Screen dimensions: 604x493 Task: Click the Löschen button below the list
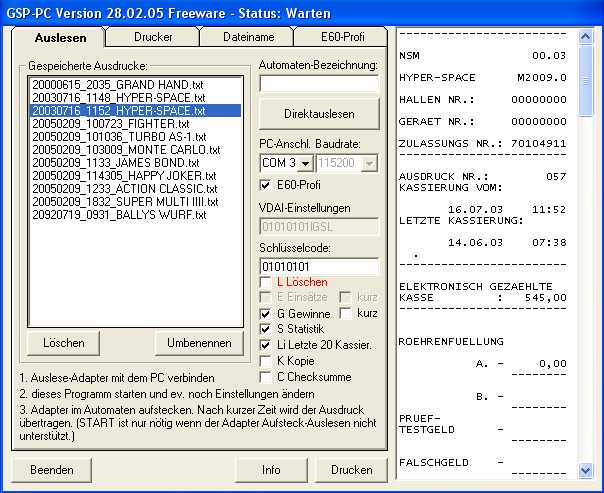tap(64, 343)
